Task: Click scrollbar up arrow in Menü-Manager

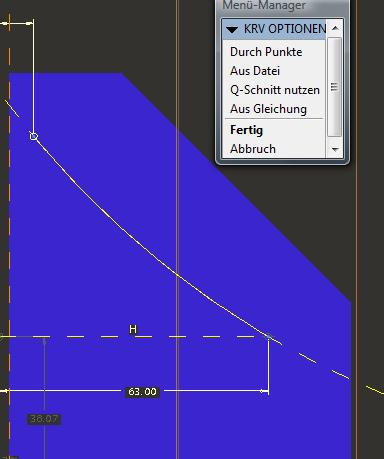Action: click(x=335, y=28)
